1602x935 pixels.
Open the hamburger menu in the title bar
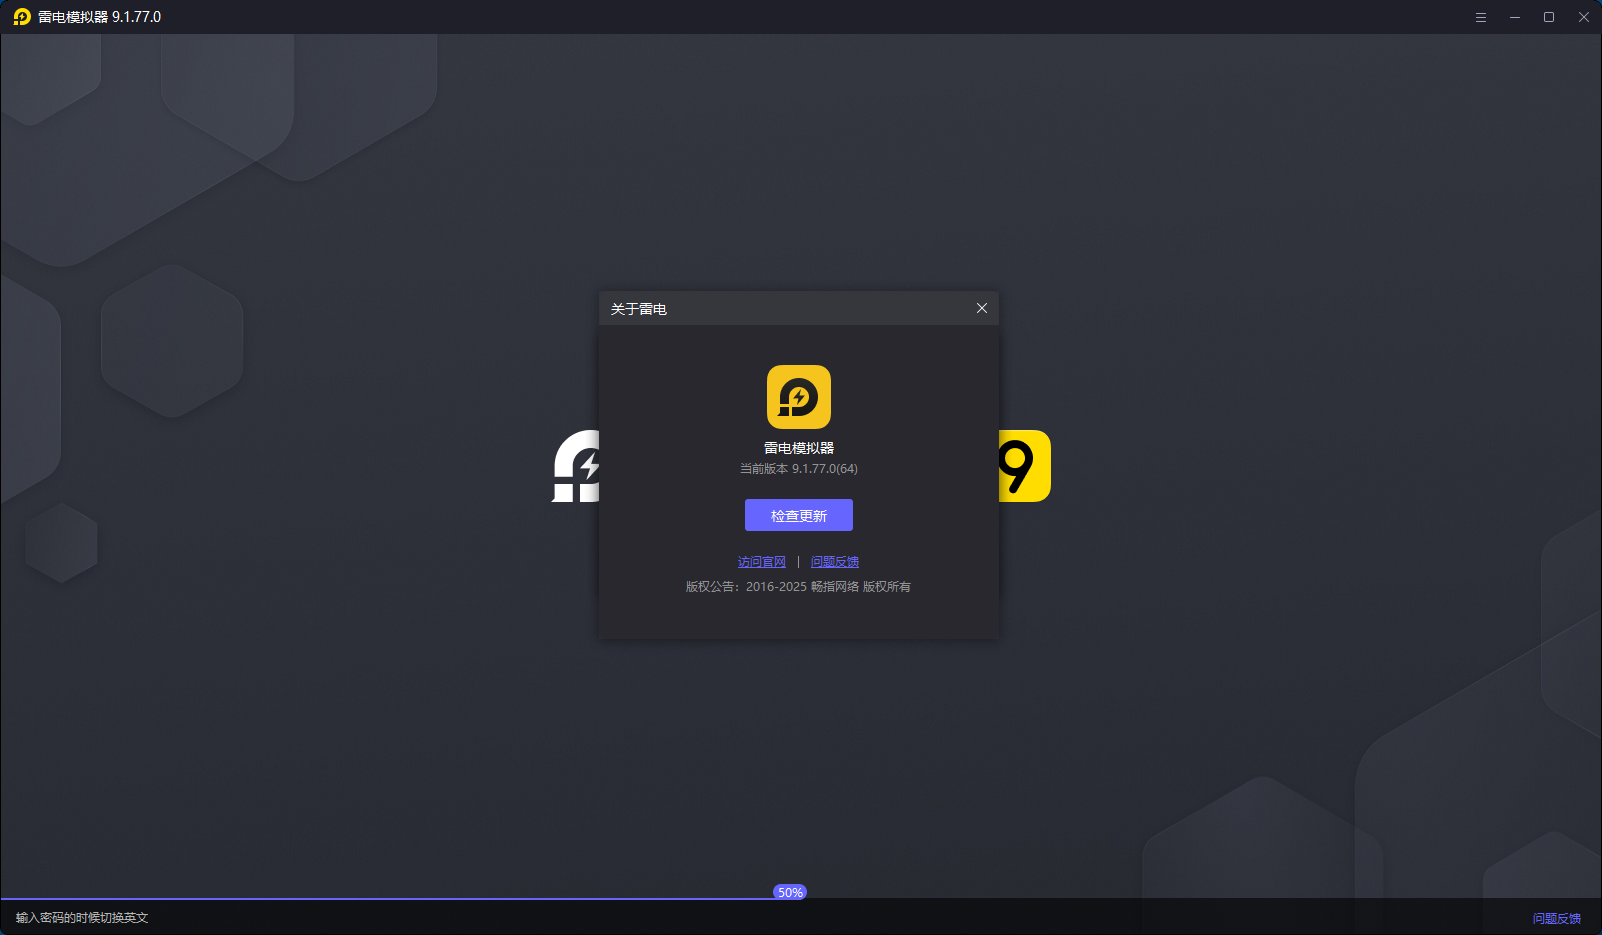pos(1481,17)
